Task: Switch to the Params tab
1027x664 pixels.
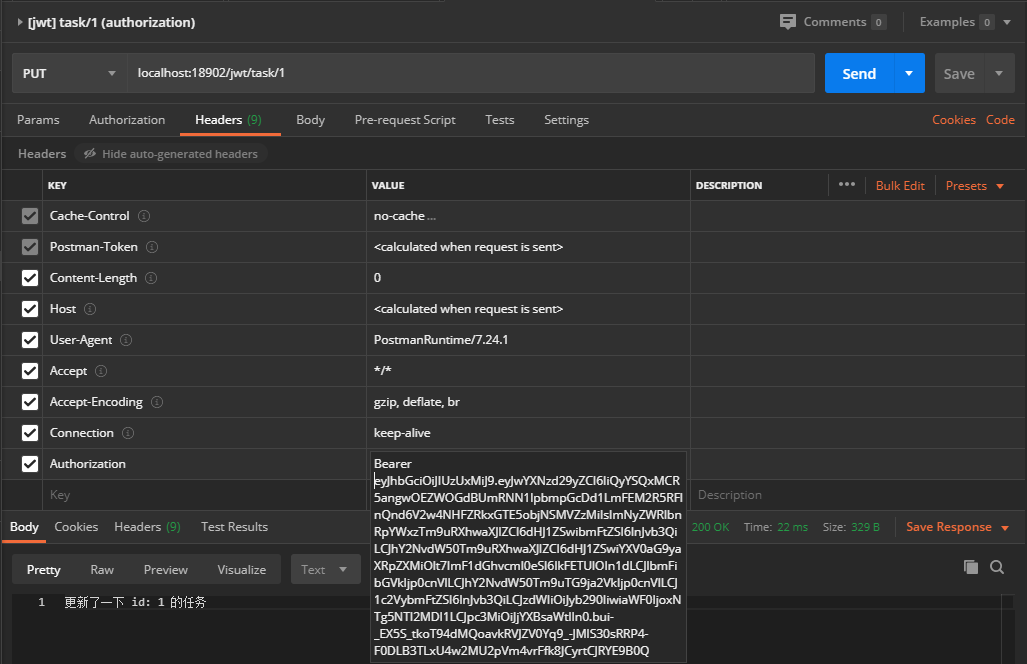Action: coord(38,120)
